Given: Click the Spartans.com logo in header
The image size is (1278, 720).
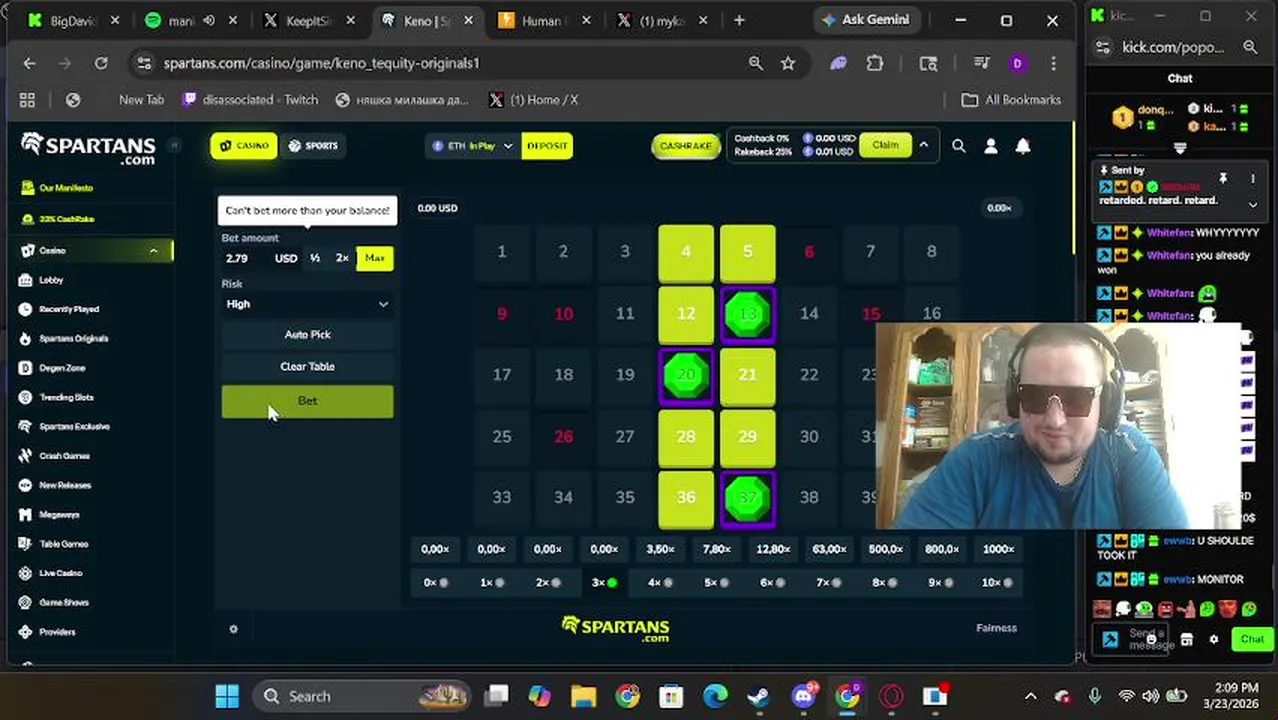Looking at the screenshot, I should pos(88,148).
